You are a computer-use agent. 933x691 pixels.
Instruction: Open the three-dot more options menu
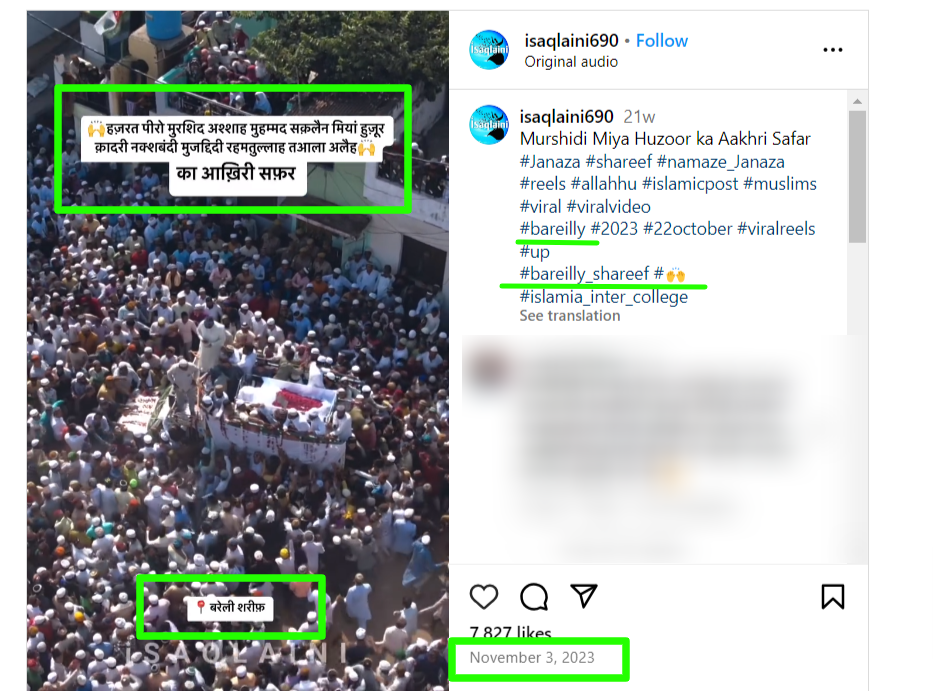[x=832, y=50]
